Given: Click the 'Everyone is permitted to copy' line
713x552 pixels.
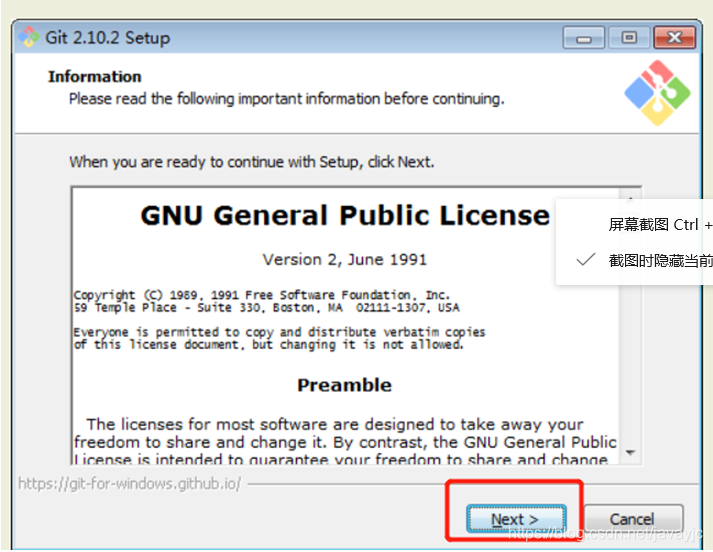Looking at the screenshot, I should pyautogui.click(x=279, y=332).
